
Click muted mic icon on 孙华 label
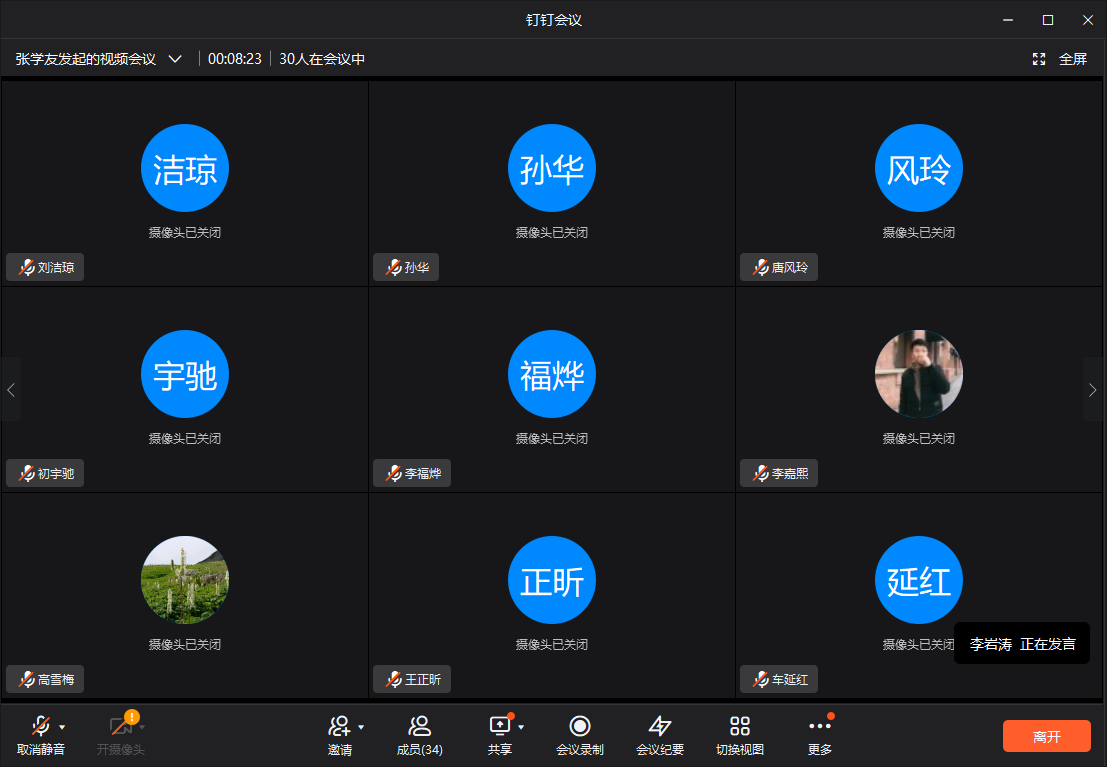(394, 267)
